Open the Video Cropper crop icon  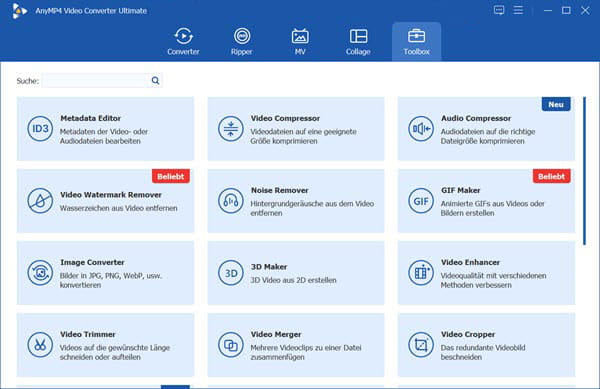(421, 345)
